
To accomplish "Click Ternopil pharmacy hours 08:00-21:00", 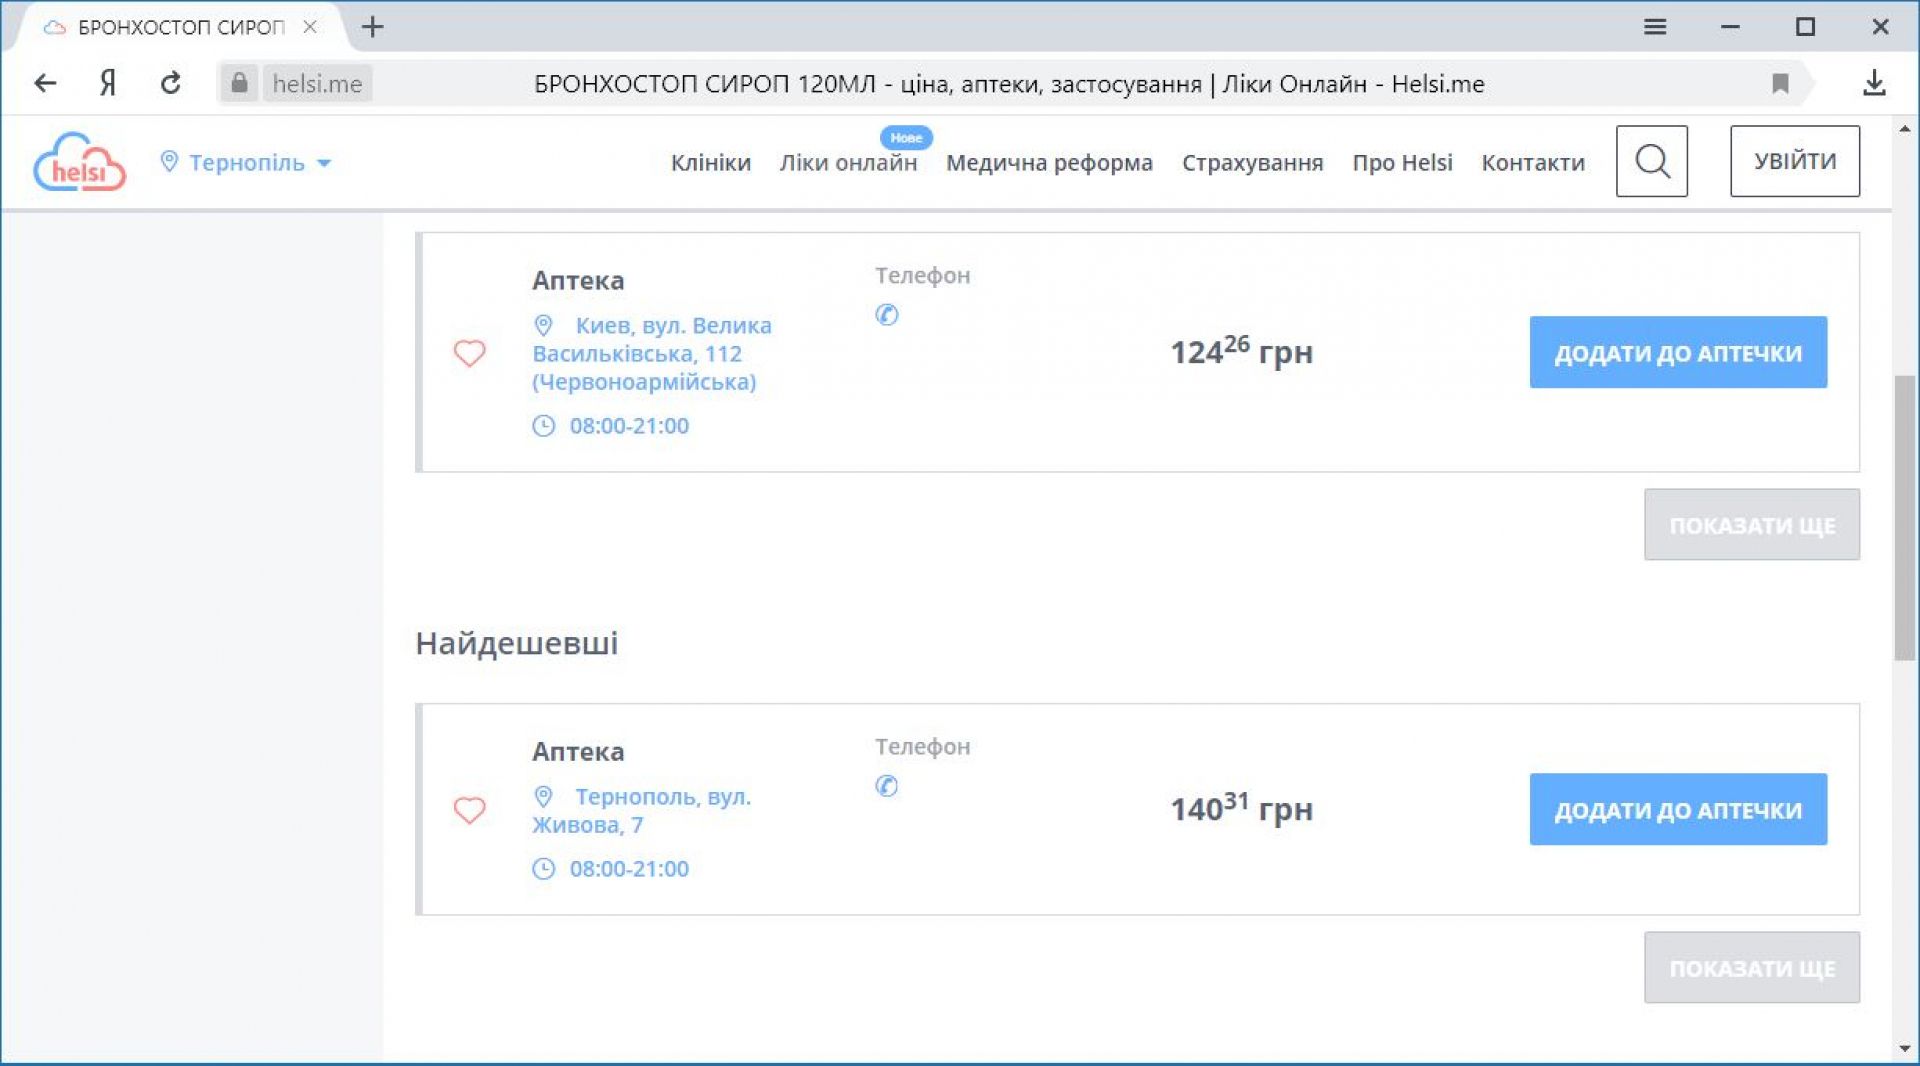I will coord(629,869).
